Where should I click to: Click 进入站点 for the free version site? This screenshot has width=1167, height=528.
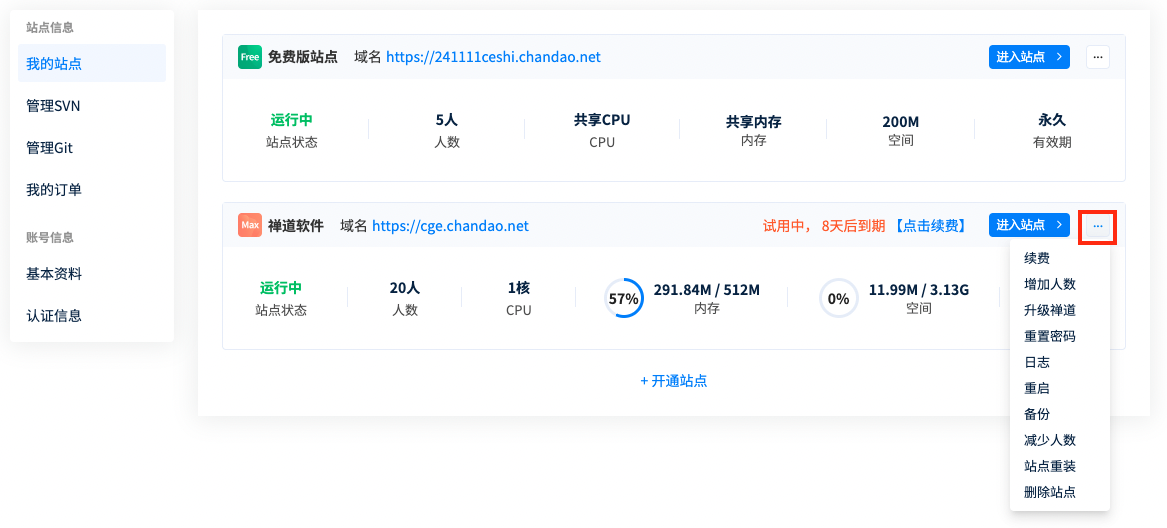click(x=1029, y=57)
